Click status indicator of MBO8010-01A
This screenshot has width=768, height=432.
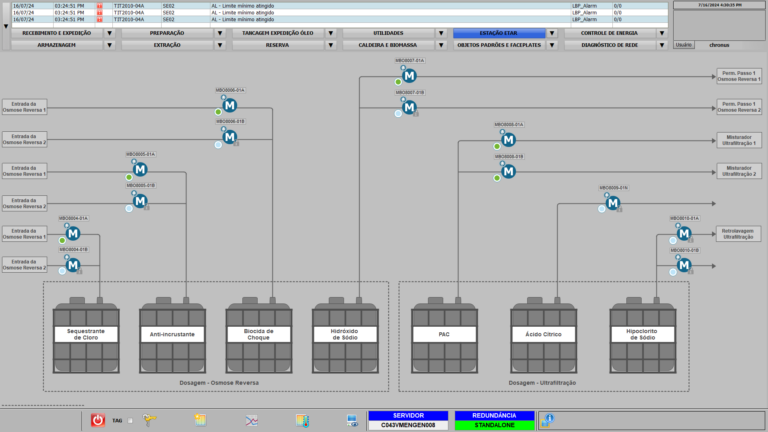(x=673, y=240)
